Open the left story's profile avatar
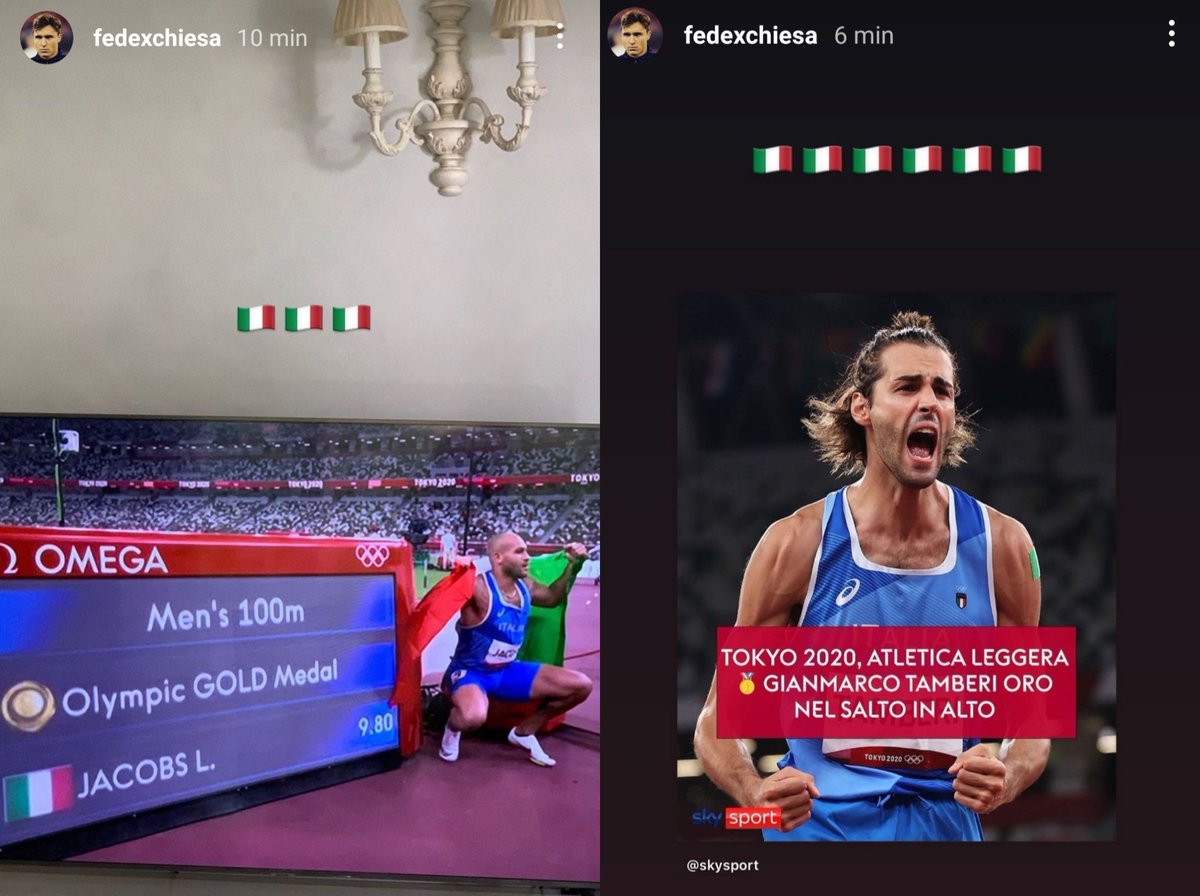This screenshot has height=896, width=1200. (x=46, y=38)
